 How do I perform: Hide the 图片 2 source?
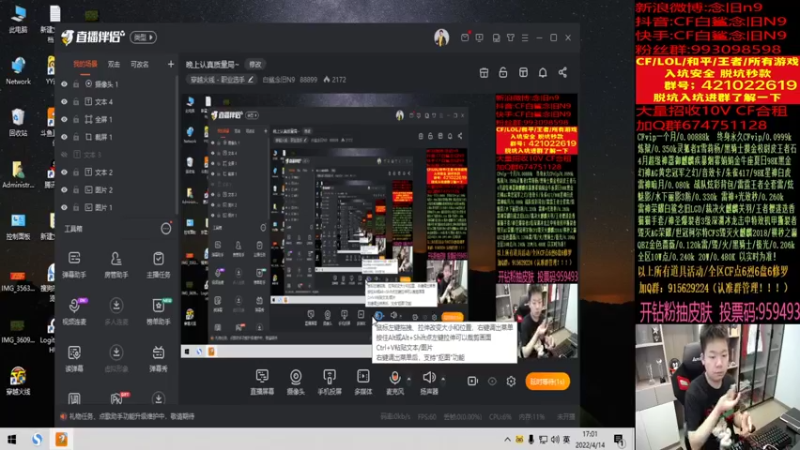[x=64, y=190]
